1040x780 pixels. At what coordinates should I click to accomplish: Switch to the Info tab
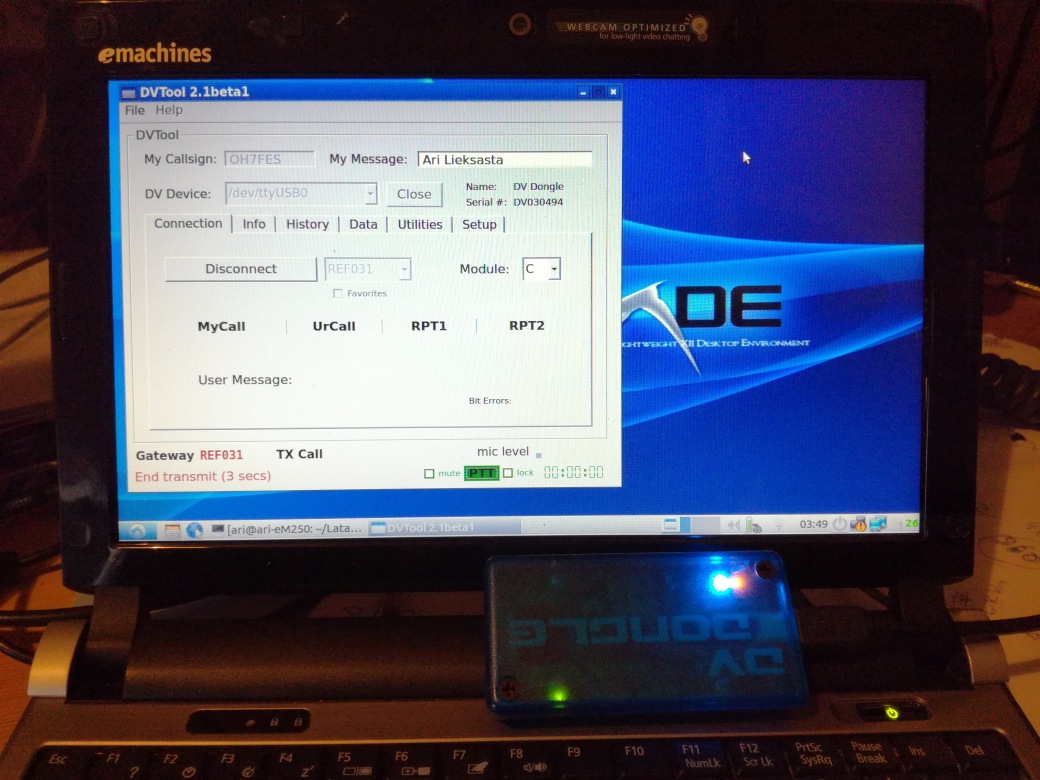(x=254, y=224)
